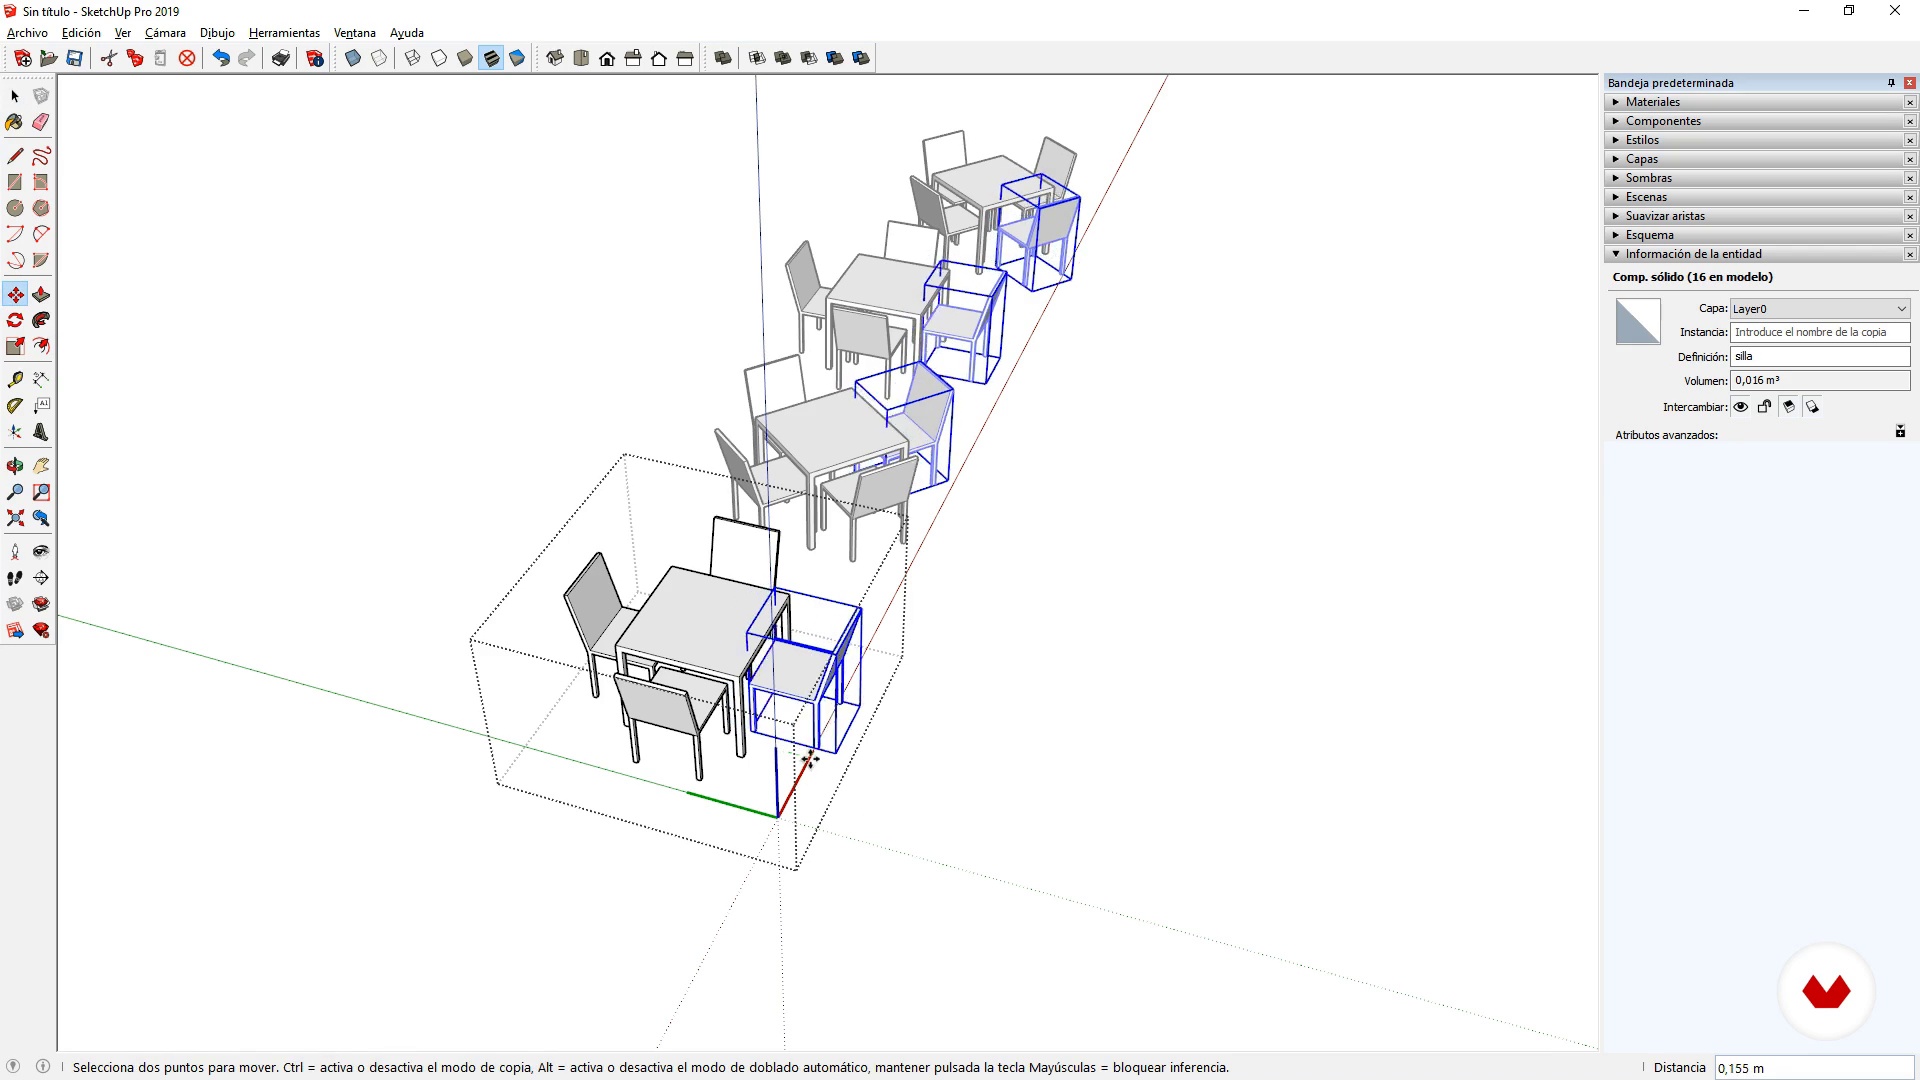
Task: Click the Undo arrow
Action: point(221,58)
